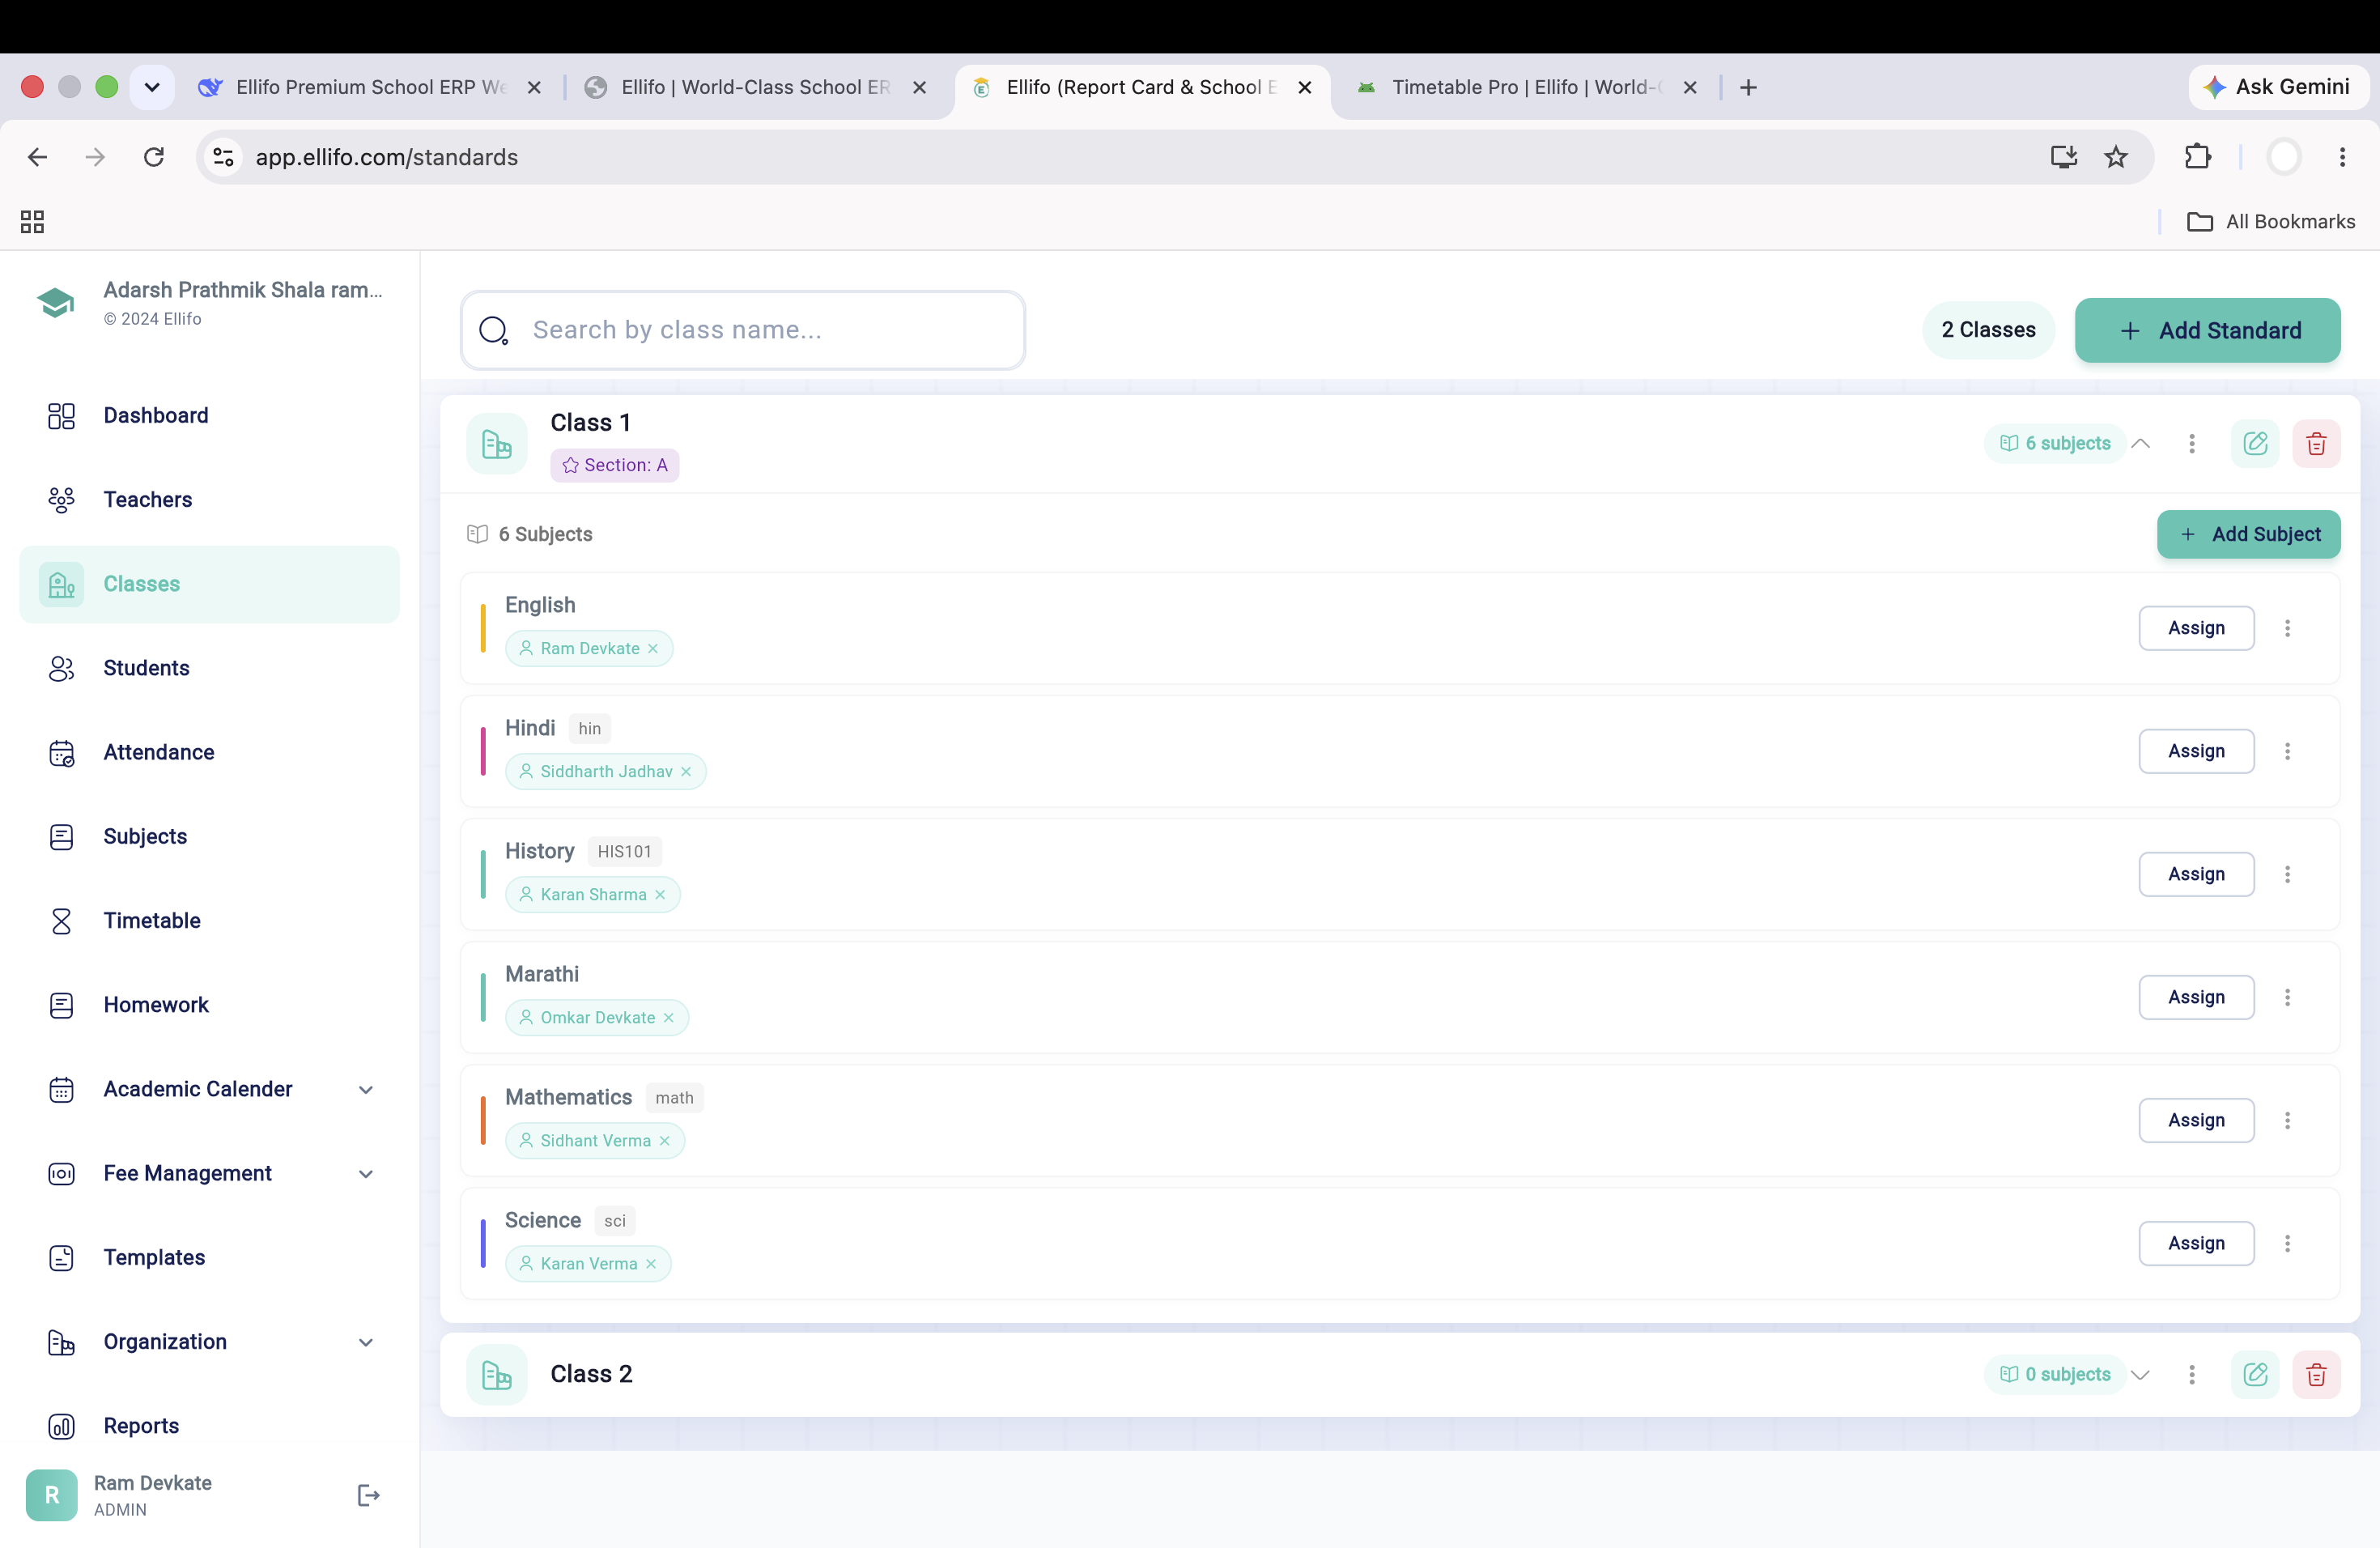Remove Siddharth Jadhav from Hindi subject

(686, 772)
